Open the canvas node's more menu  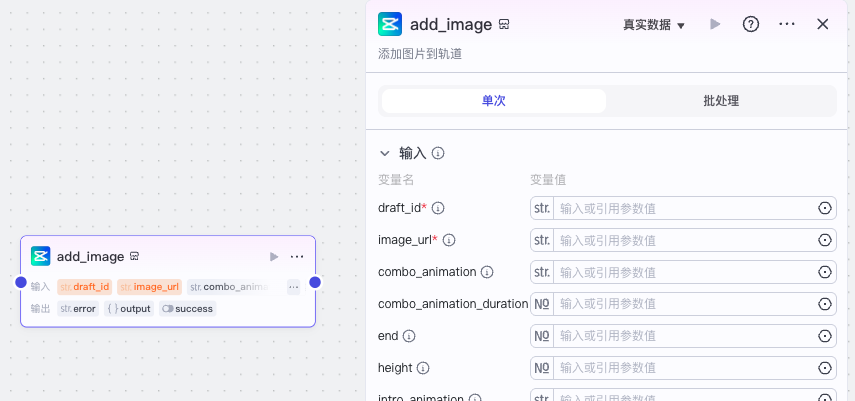(x=297, y=256)
